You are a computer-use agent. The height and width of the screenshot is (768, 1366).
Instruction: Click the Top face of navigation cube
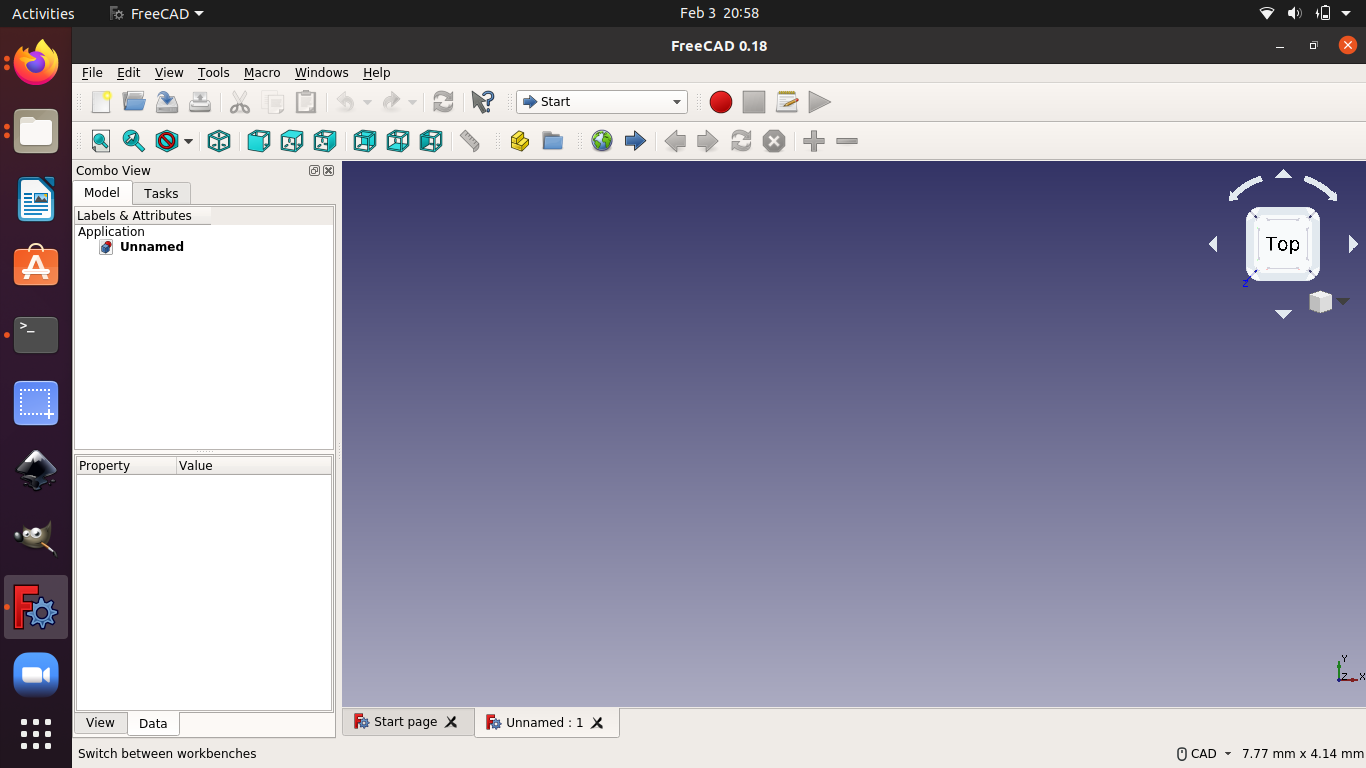tap(1282, 244)
